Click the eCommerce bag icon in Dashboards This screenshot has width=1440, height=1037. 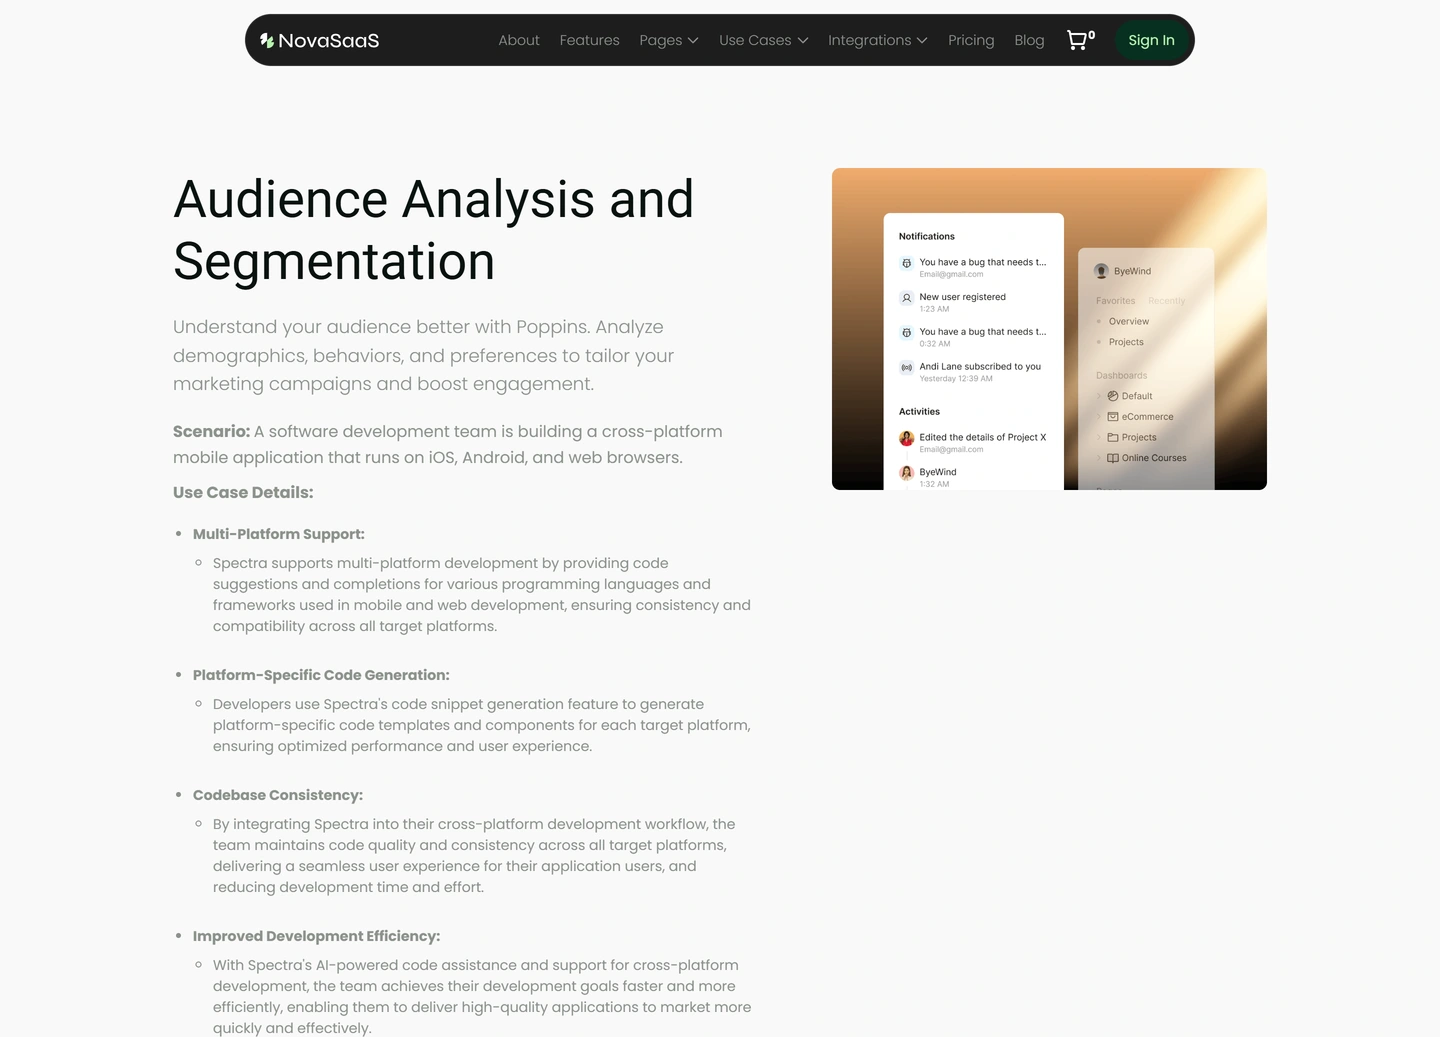(x=1113, y=417)
